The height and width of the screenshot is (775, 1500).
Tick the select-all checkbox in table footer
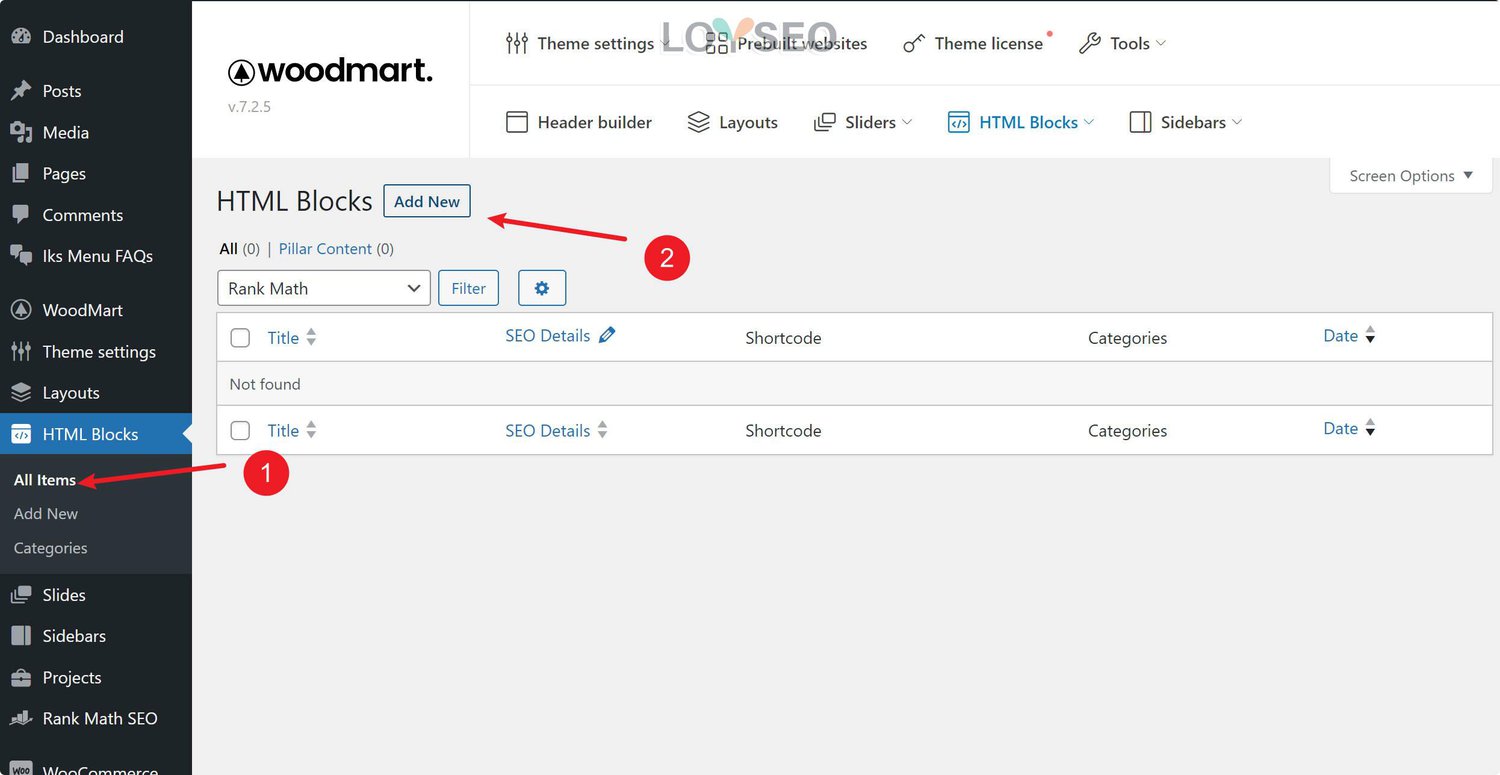tap(240, 431)
